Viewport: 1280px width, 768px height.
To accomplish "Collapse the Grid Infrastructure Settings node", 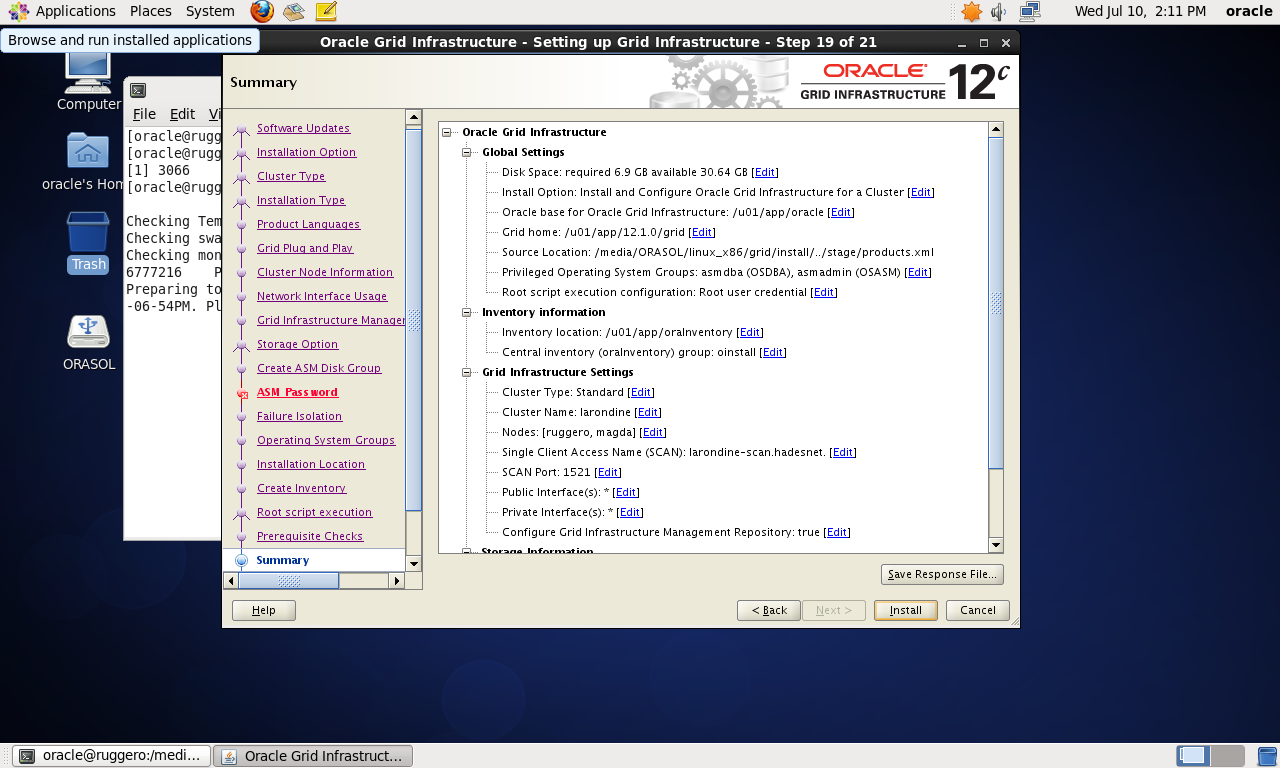I will 467,372.
